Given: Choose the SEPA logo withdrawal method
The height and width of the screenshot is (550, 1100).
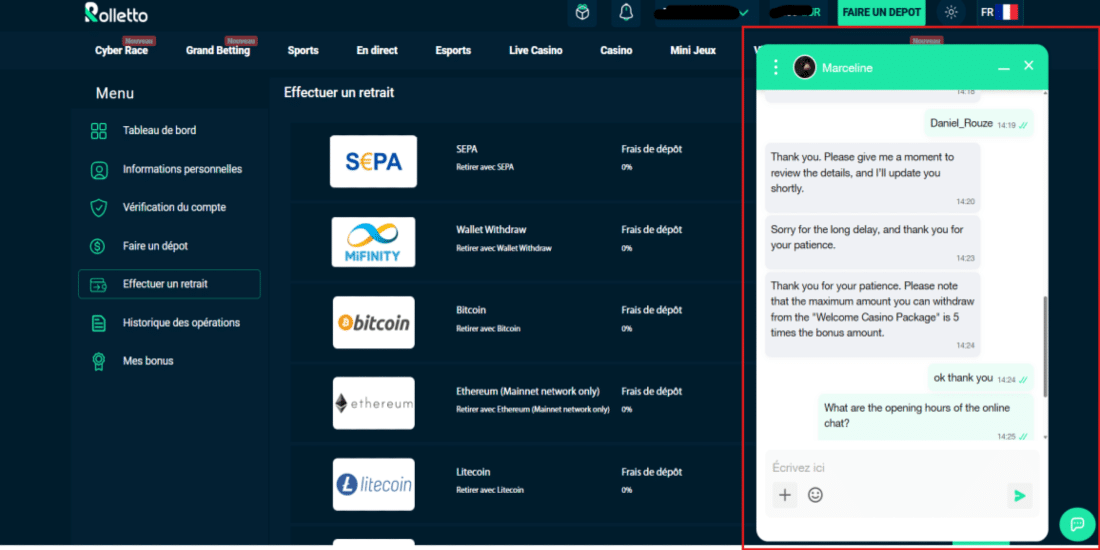Looking at the screenshot, I should tap(373, 161).
